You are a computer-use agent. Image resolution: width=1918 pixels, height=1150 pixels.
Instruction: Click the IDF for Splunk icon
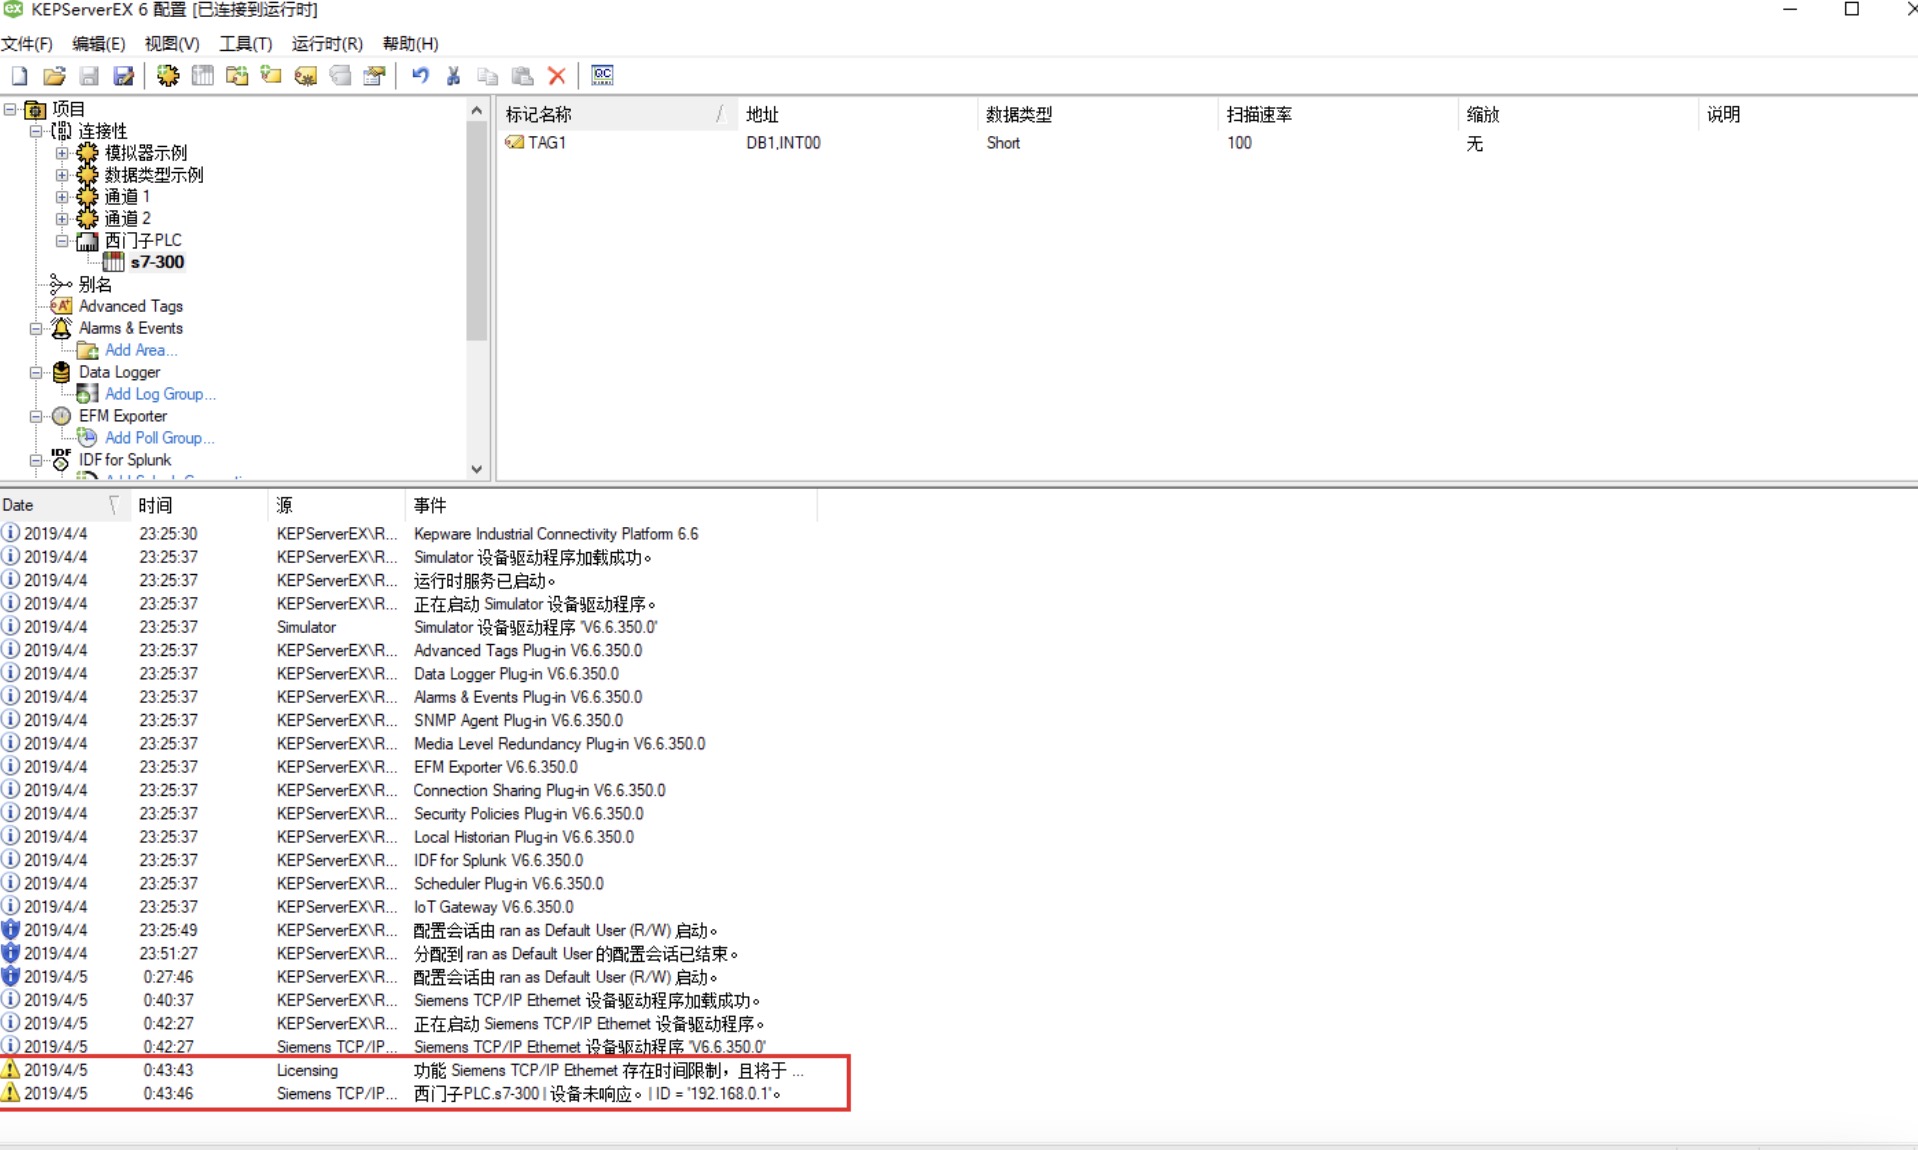point(61,460)
